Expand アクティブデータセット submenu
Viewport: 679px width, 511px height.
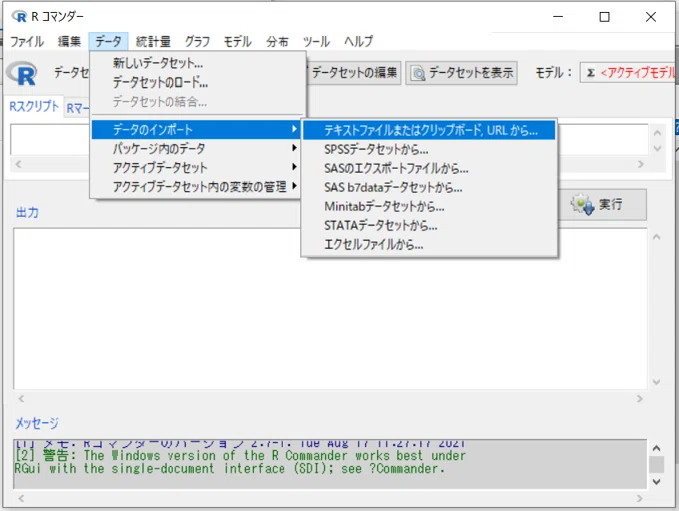(x=196, y=168)
